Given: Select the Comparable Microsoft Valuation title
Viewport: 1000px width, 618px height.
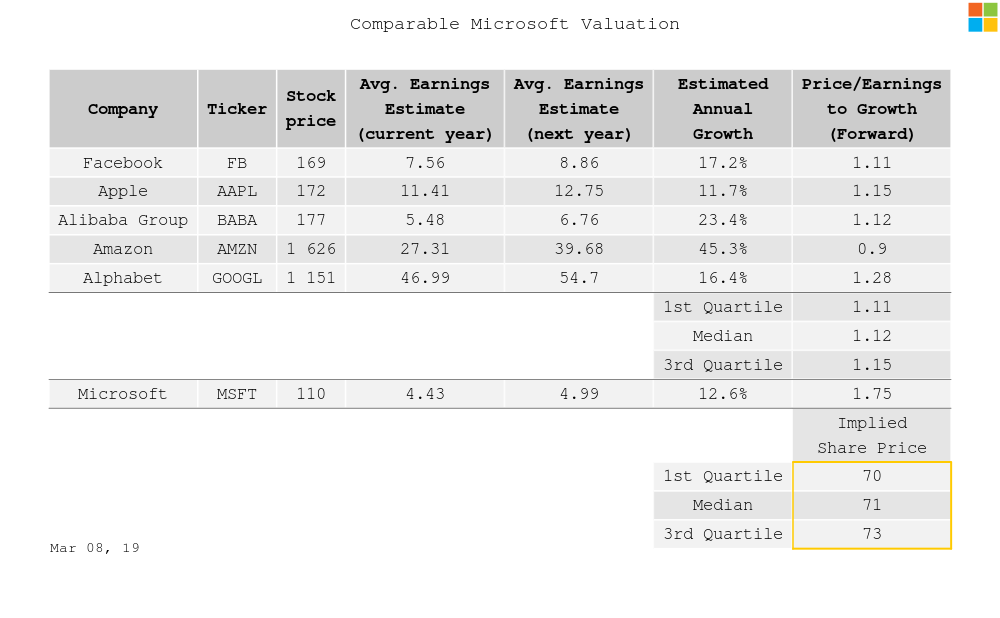Looking at the screenshot, I should [514, 24].
